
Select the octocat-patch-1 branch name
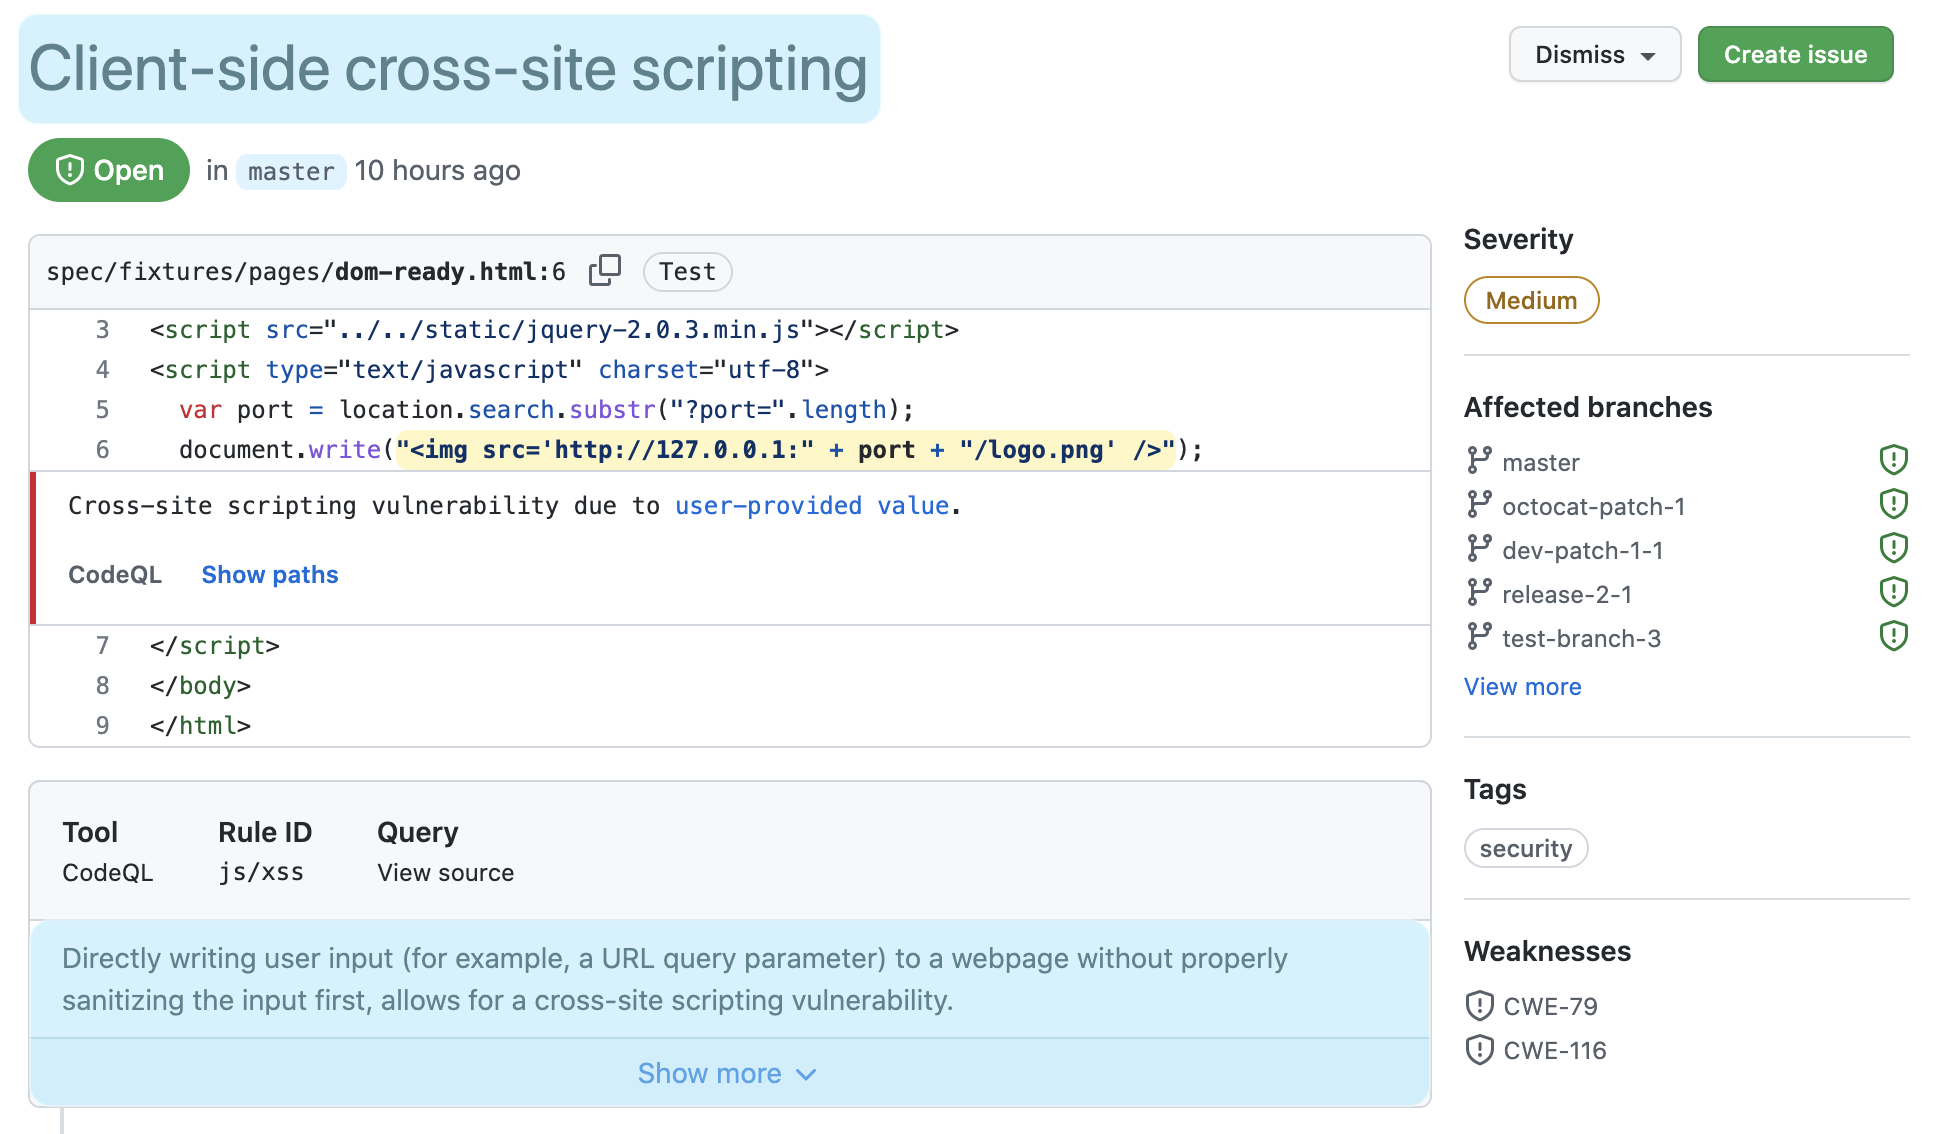pyautogui.click(x=1593, y=507)
